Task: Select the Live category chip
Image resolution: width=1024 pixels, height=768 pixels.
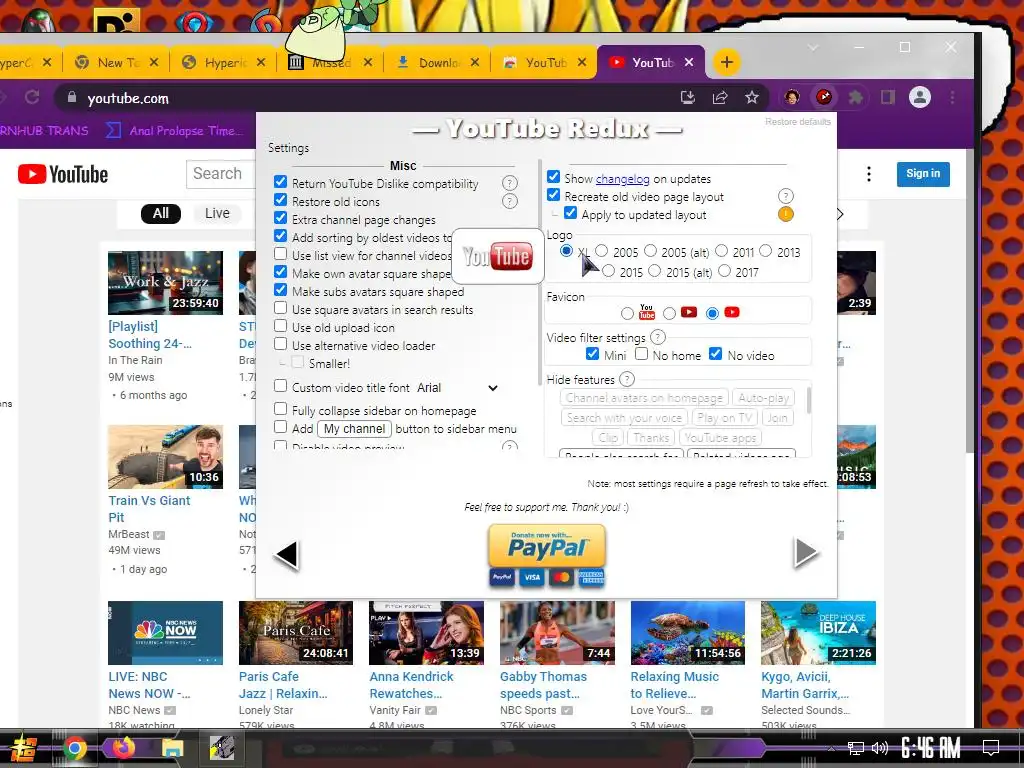Action: (217, 213)
